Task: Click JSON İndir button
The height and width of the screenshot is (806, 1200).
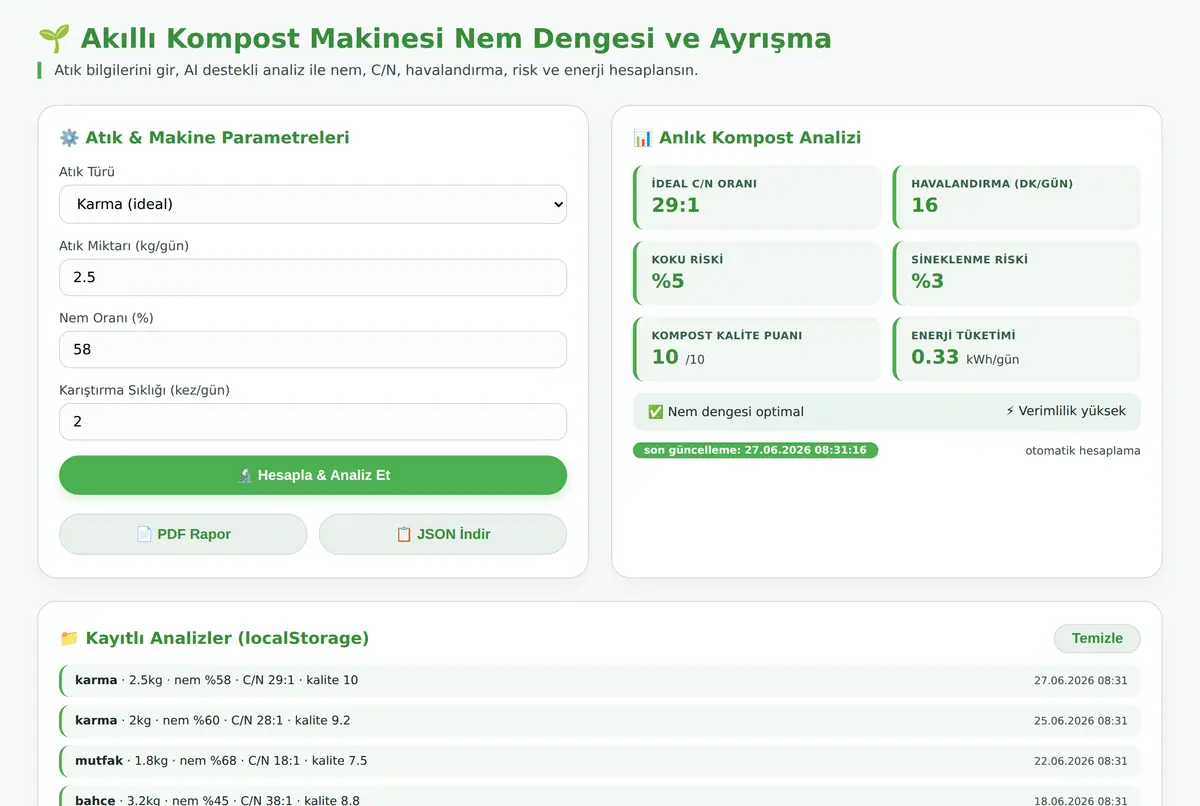Action: (443, 534)
